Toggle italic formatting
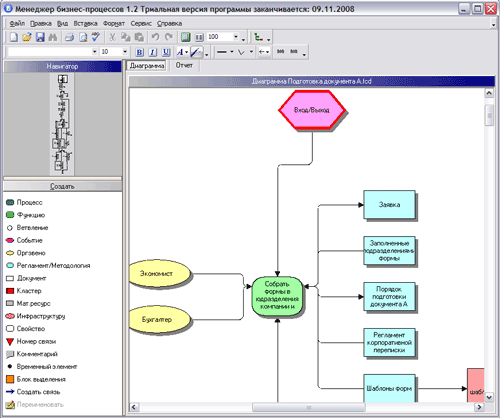The image size is (500, 418). point(153,52)
